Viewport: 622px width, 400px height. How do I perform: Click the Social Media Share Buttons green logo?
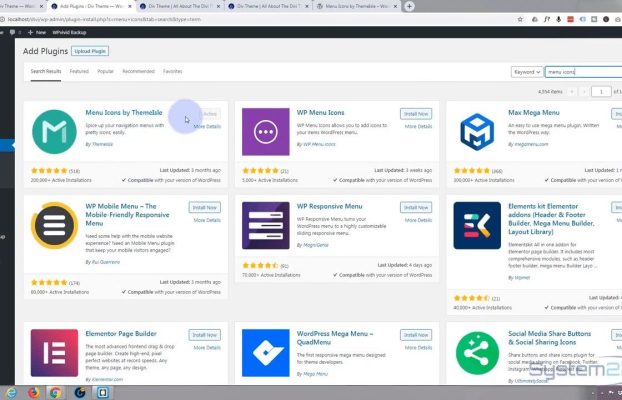pyautogui.click(x=477, y=353)
